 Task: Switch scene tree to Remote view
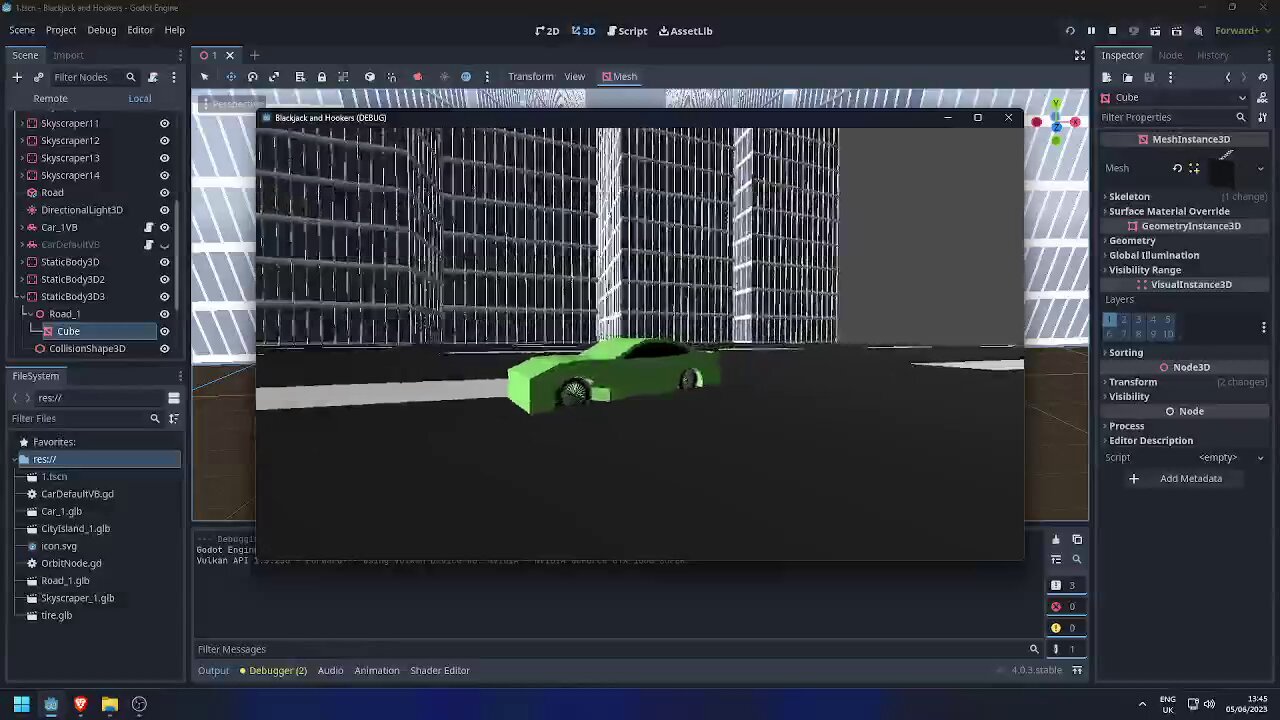click(x=50, y=98)
